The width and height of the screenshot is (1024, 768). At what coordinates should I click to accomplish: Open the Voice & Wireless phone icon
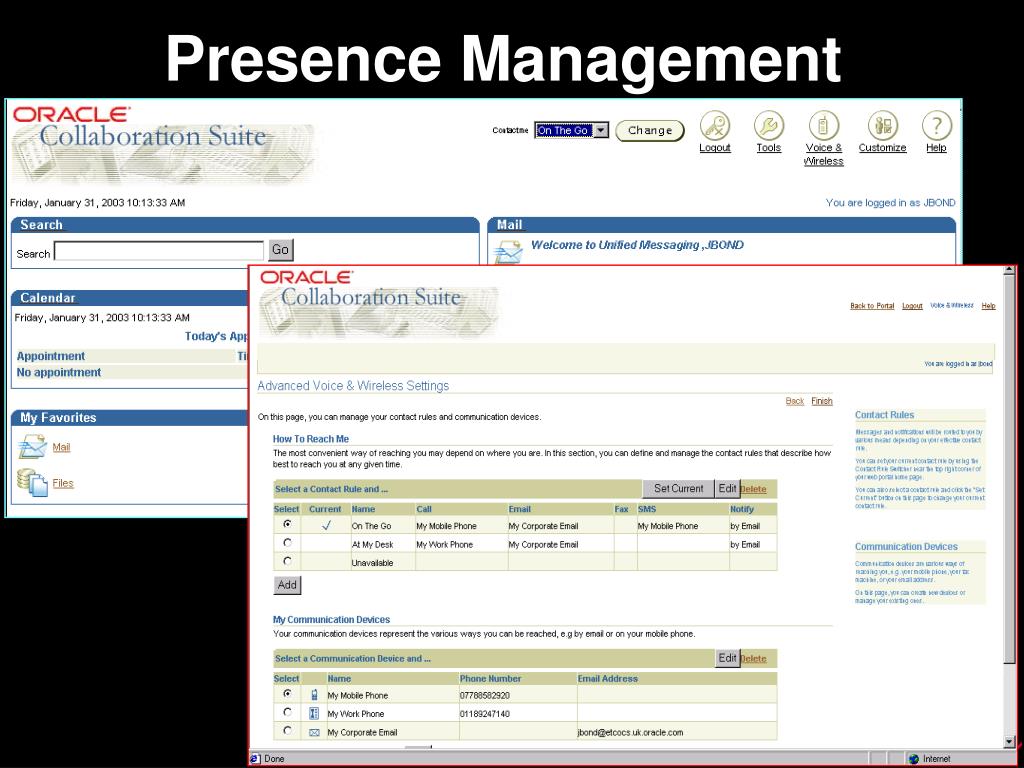pos(823,125)
